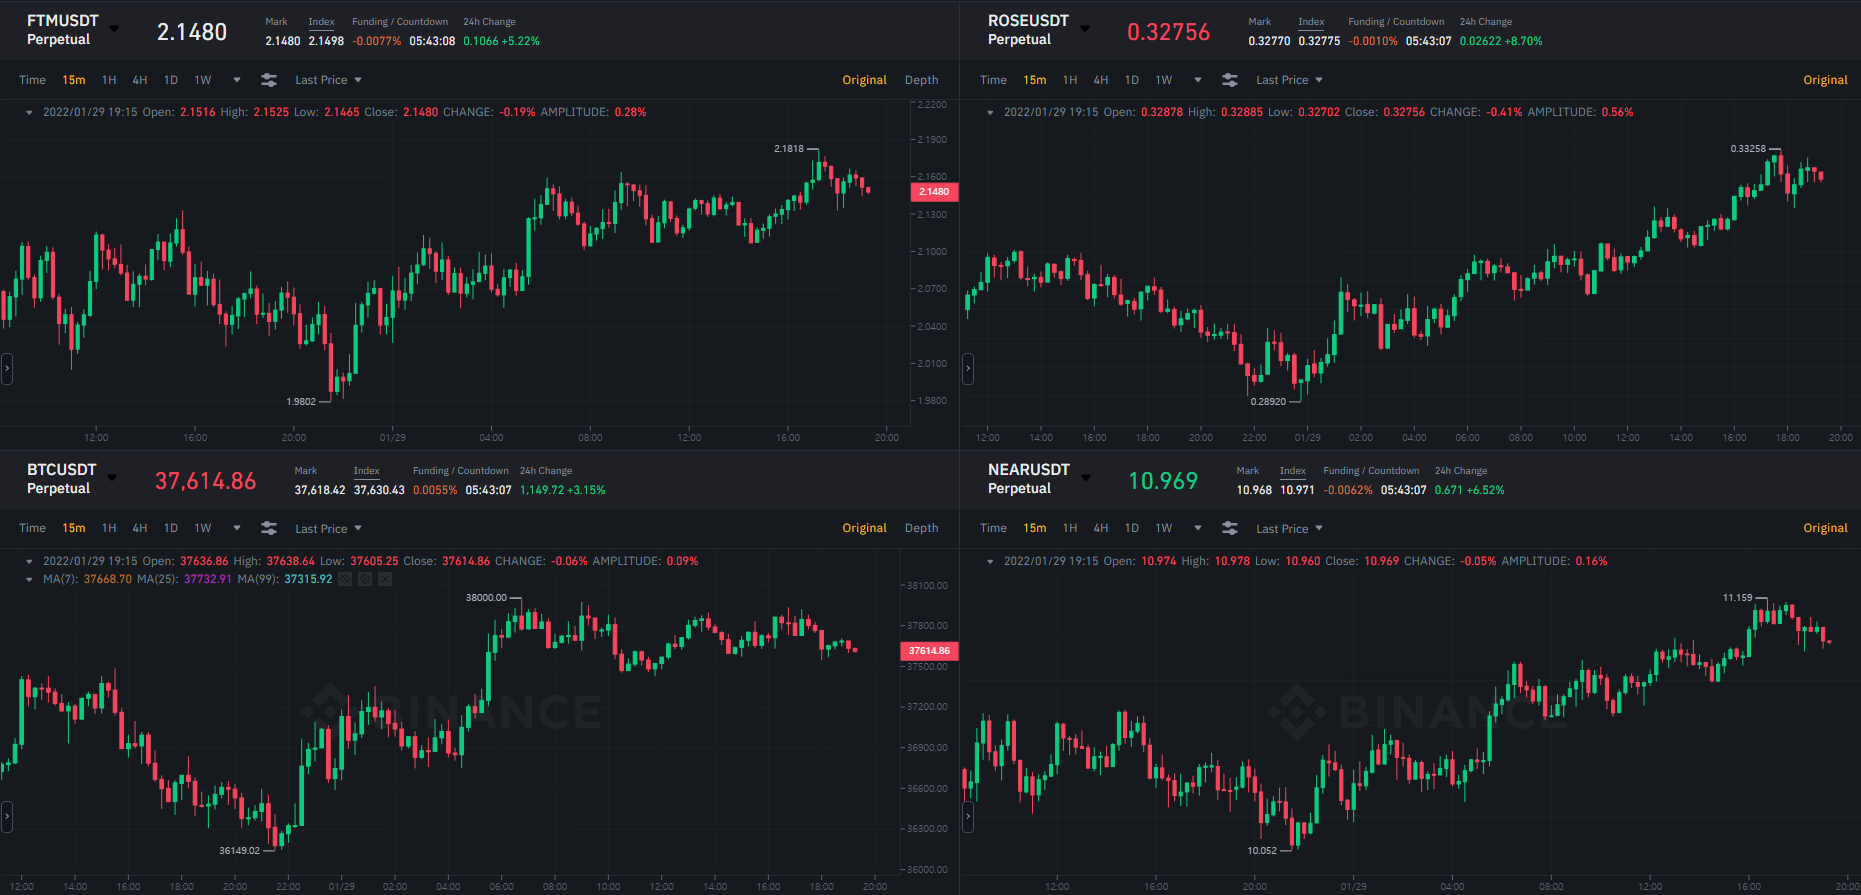The width and height of the screenshot is (1861, 895).
Task: Open technical indicator settings in BTCUSDT chart
Action: click(x=269, y=528)
